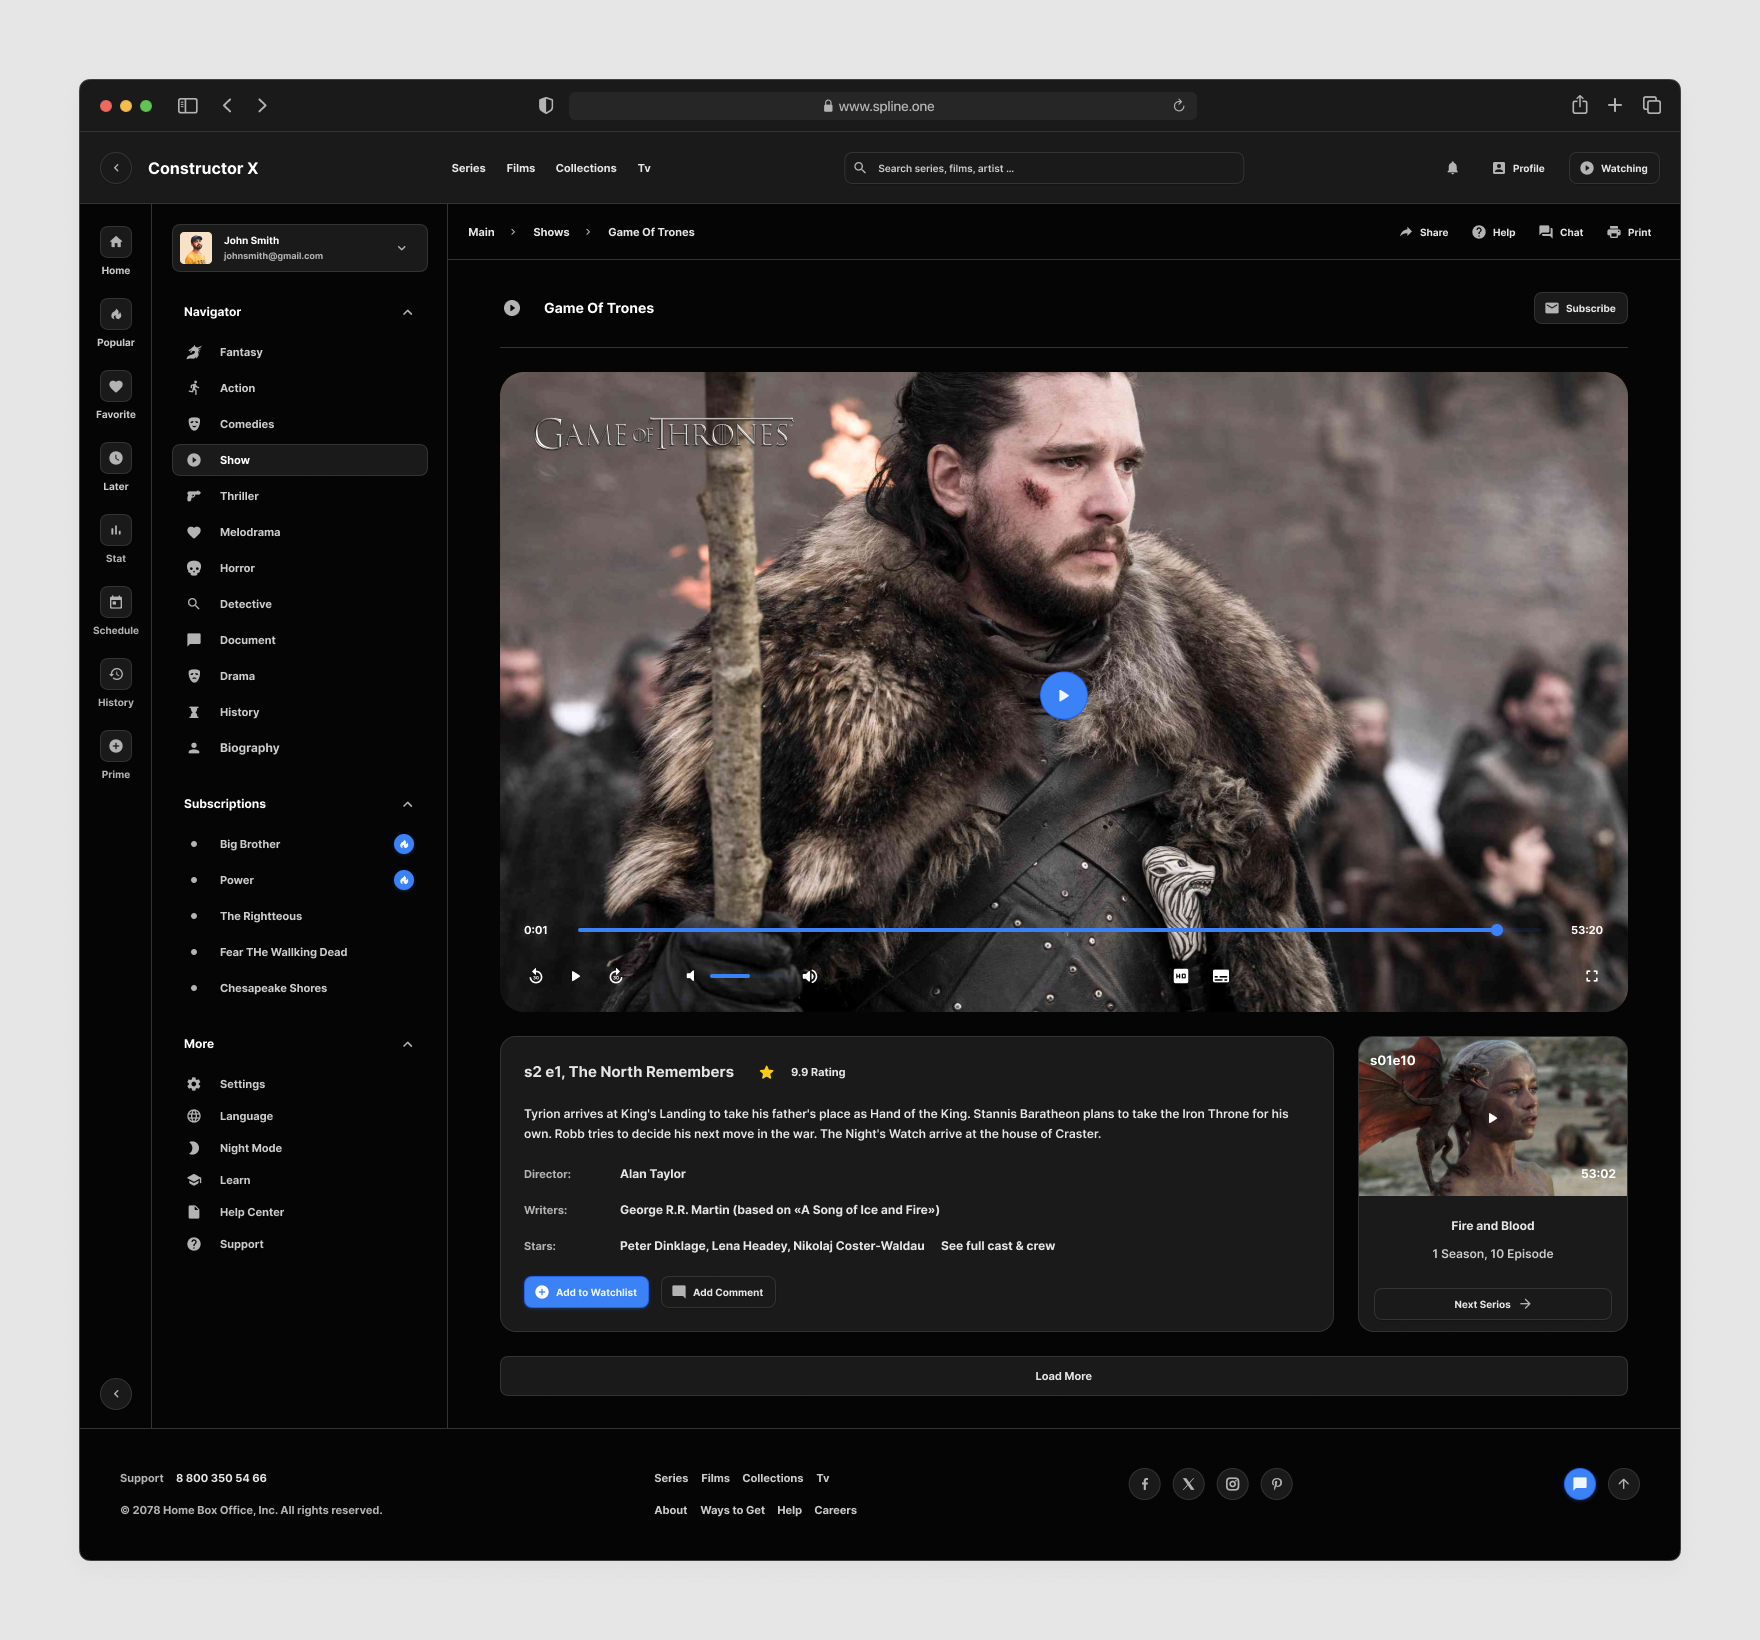The image size is (1760, 1640).
Task: Click the forward 10 seconds icon
Action: [x=616, y=976]
